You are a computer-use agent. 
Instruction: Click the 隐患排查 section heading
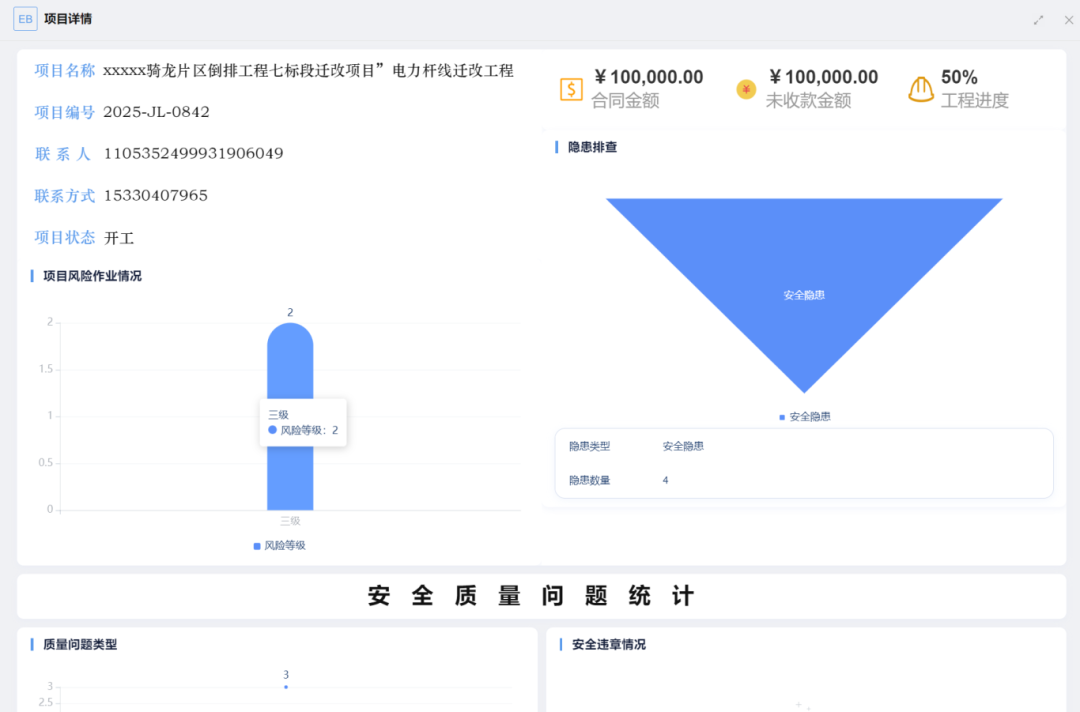tap(592, 147)
